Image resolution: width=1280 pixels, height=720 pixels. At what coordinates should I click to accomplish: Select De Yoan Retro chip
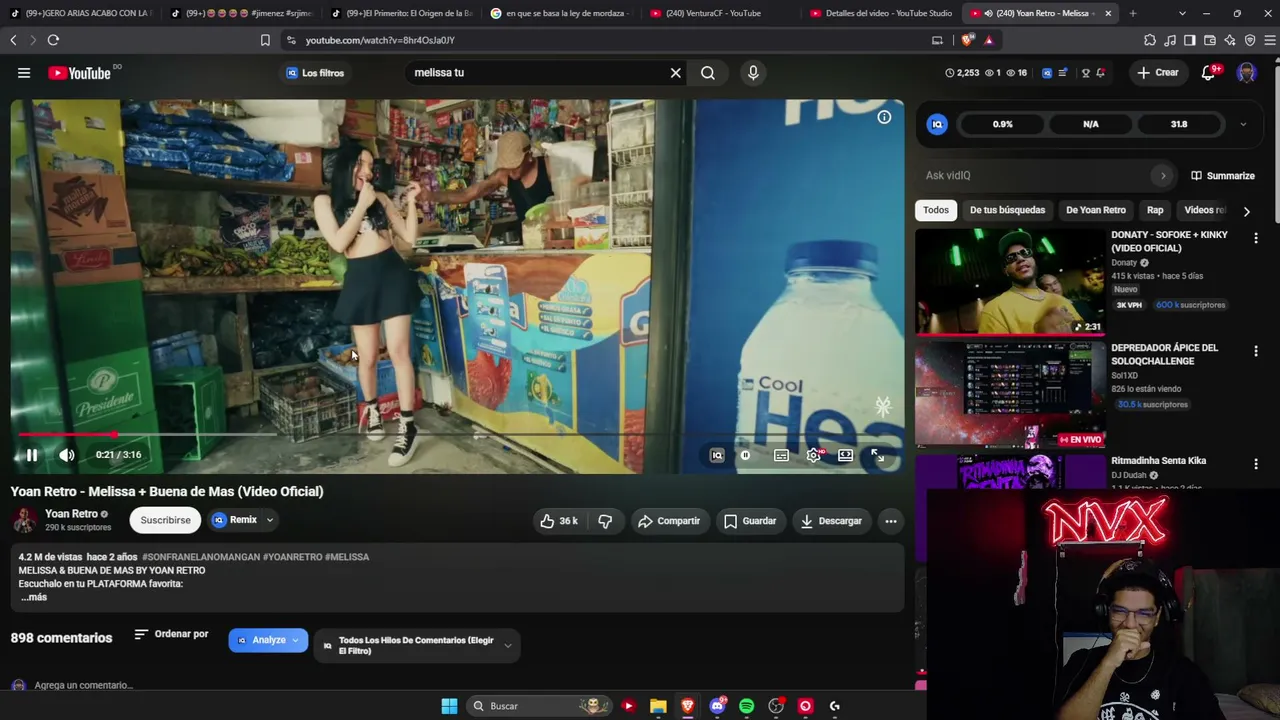[1096, 210]
